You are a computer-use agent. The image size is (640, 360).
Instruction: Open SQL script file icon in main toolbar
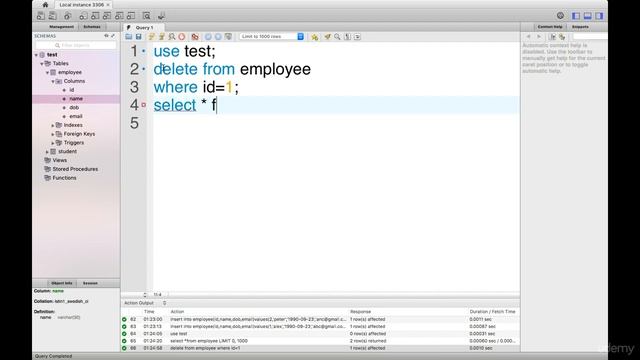tap(53, 16)
